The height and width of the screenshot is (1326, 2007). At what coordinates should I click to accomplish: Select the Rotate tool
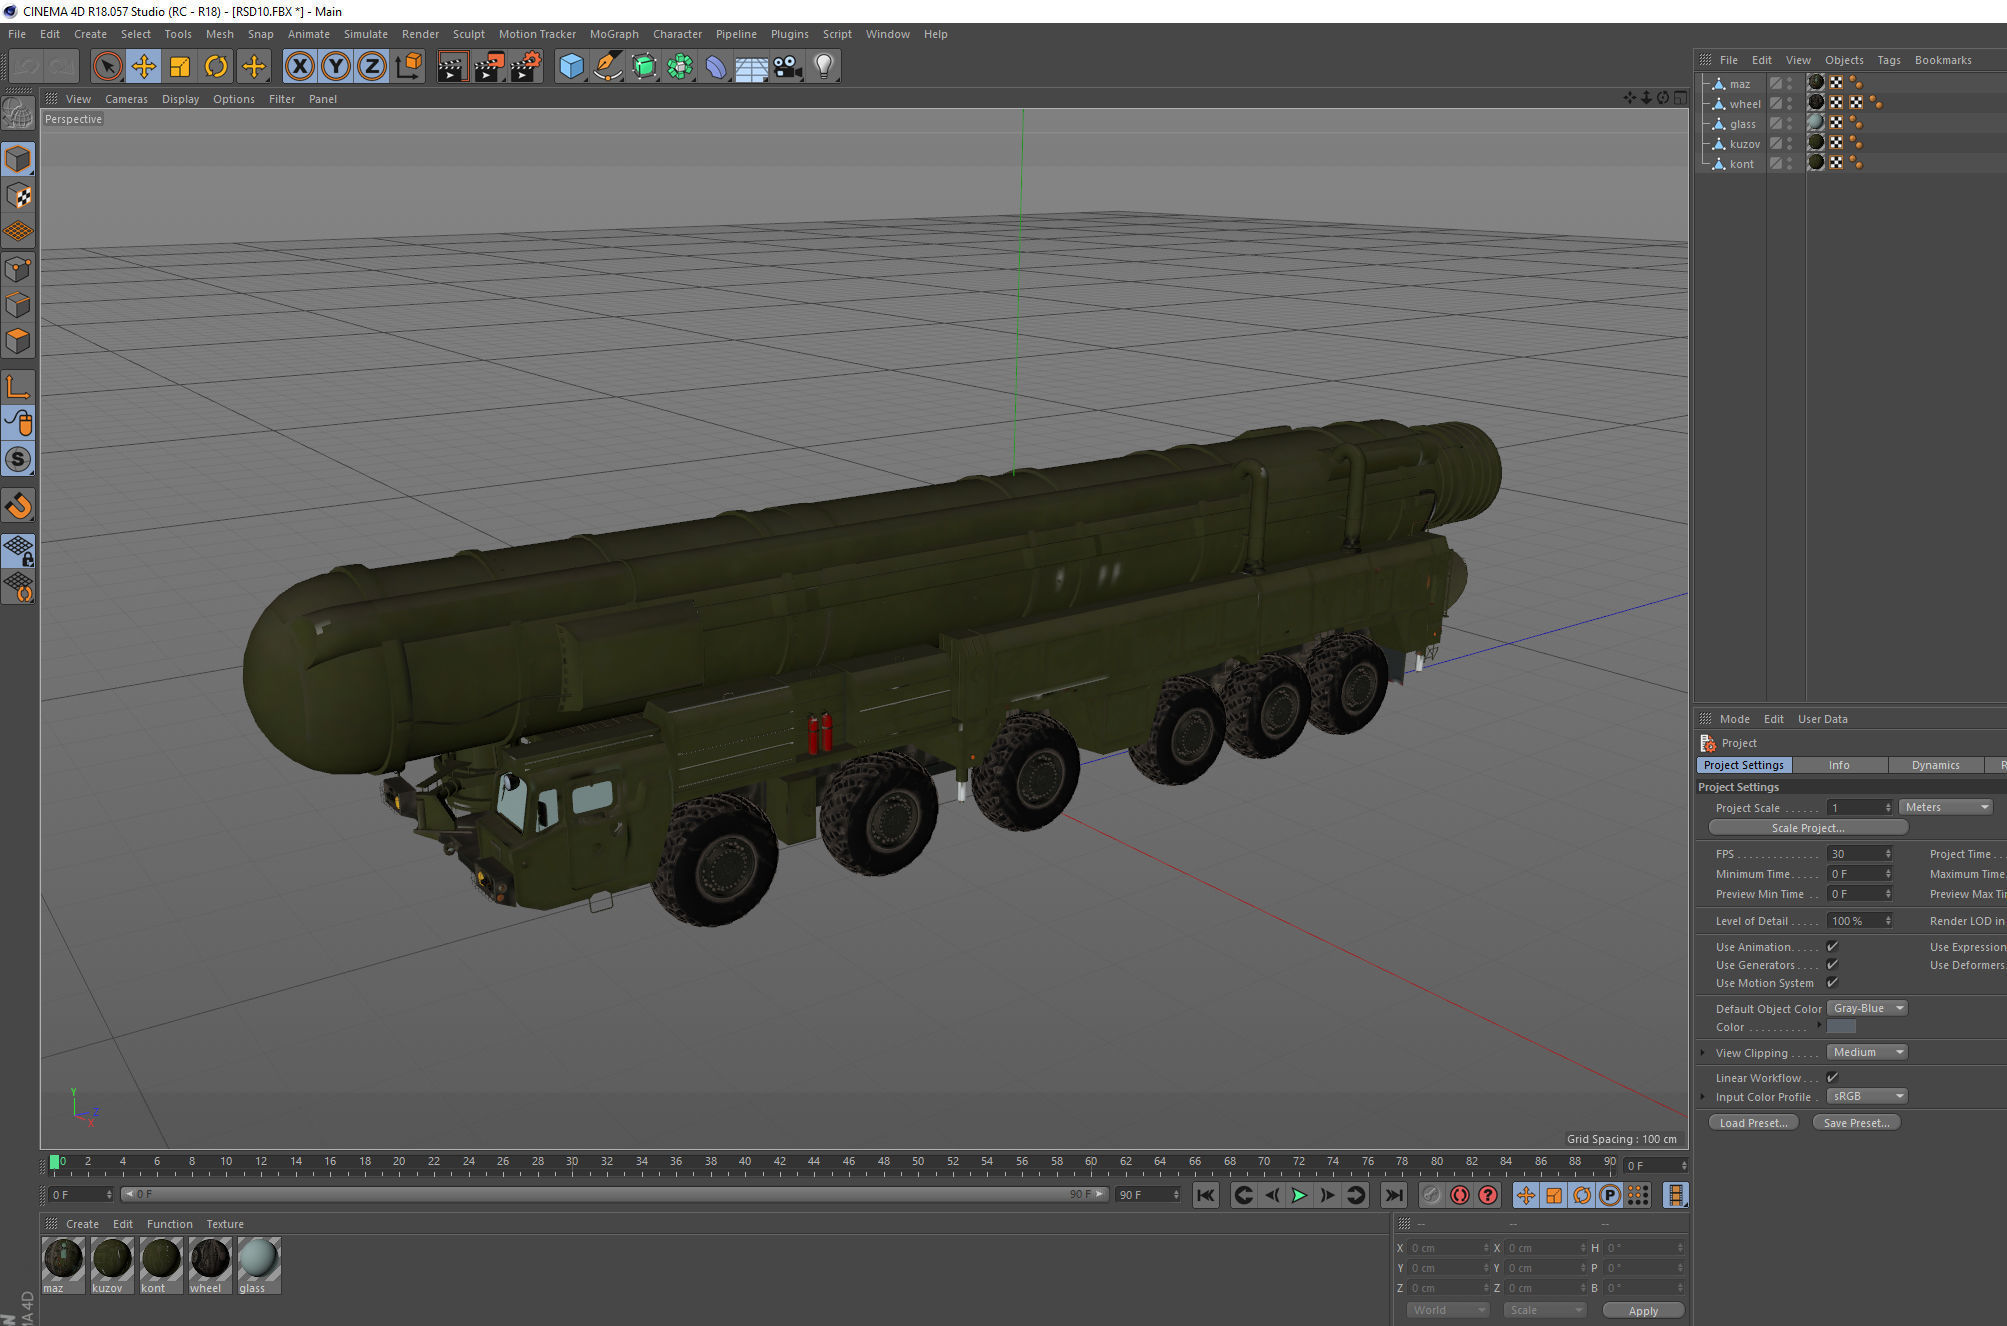point(216,67)
